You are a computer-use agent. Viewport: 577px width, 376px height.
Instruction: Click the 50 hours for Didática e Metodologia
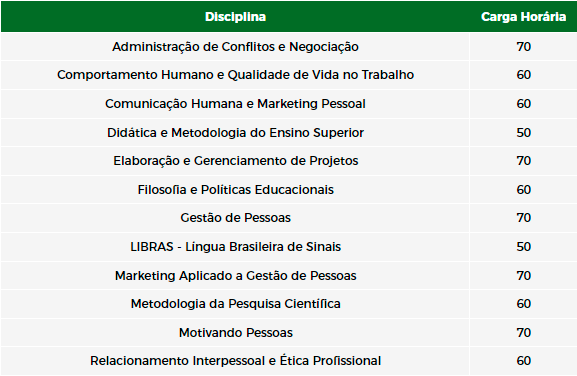click(523, 132)
